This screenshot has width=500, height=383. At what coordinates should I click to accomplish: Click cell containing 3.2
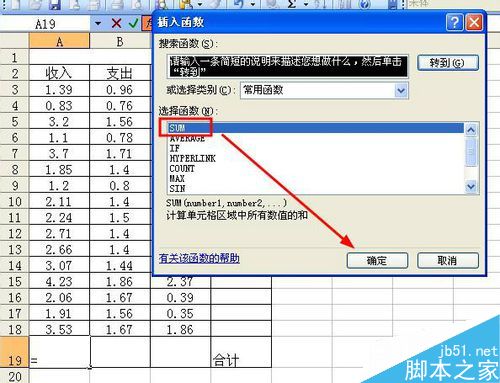59,121
